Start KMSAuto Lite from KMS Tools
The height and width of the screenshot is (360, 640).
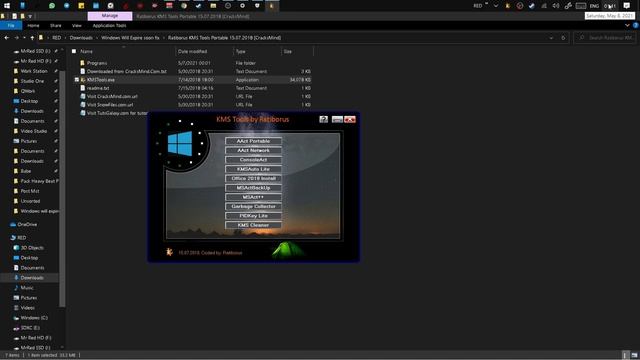point(253,169)
